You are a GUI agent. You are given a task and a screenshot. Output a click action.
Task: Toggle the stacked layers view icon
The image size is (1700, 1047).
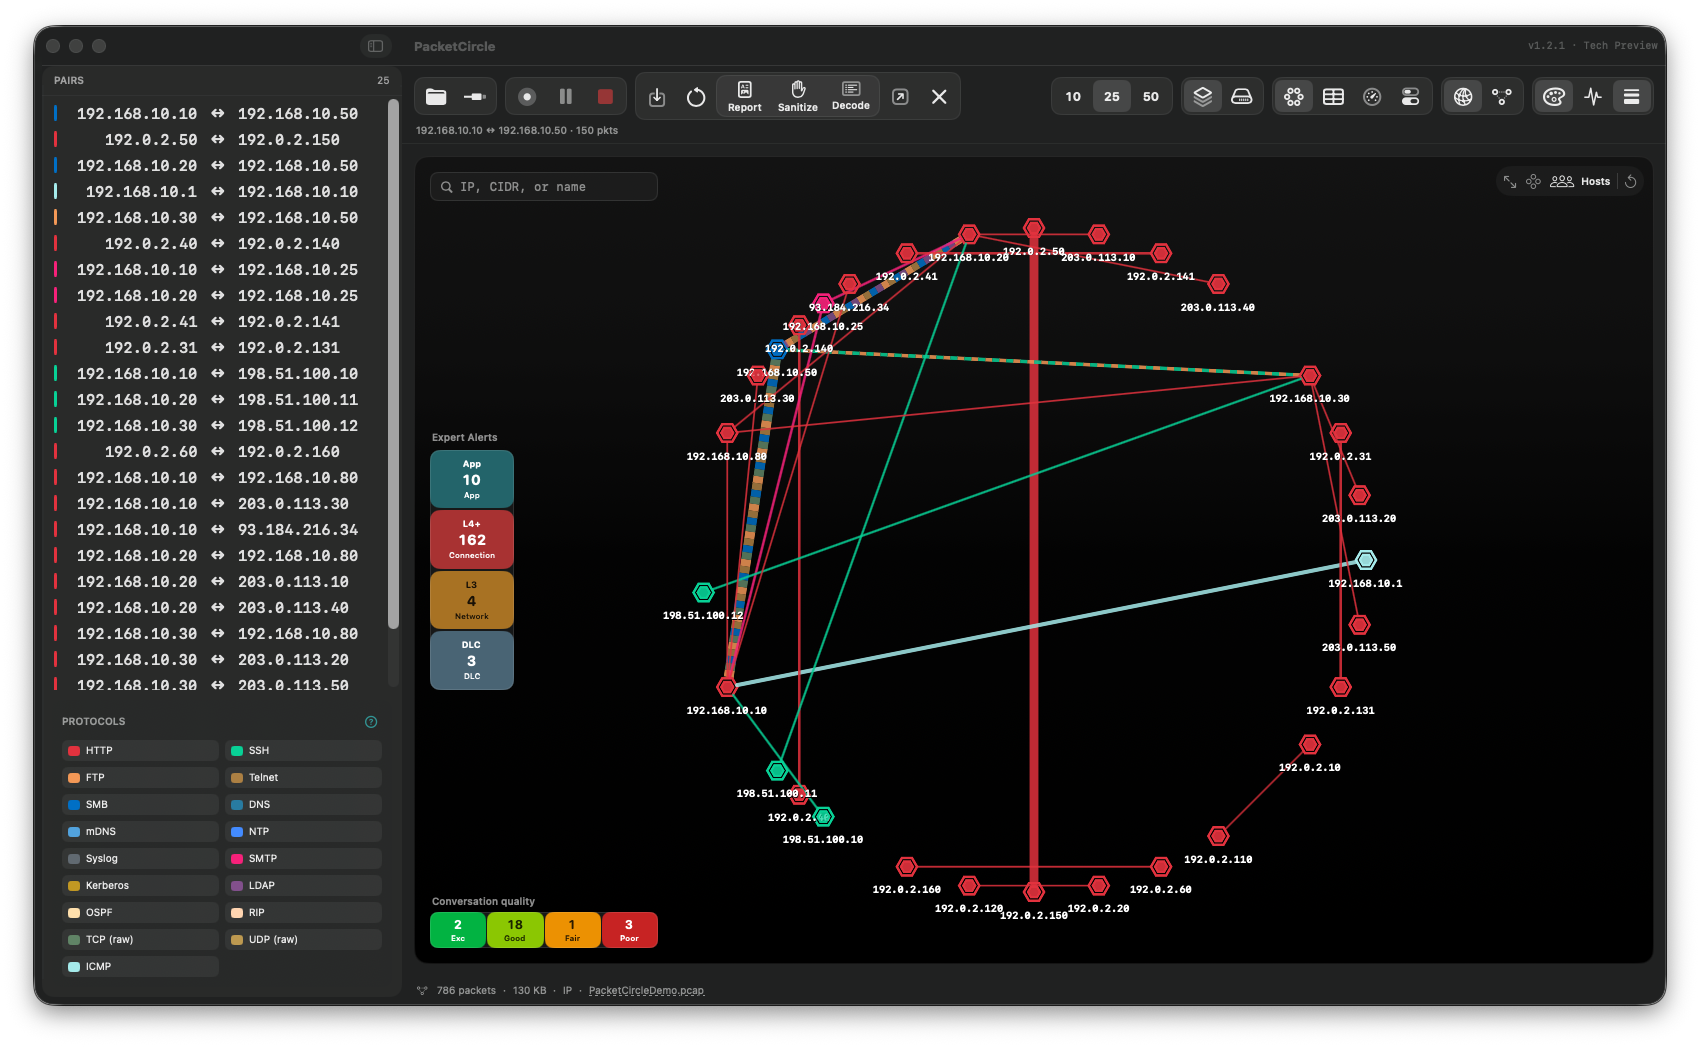coord(1203,97)
